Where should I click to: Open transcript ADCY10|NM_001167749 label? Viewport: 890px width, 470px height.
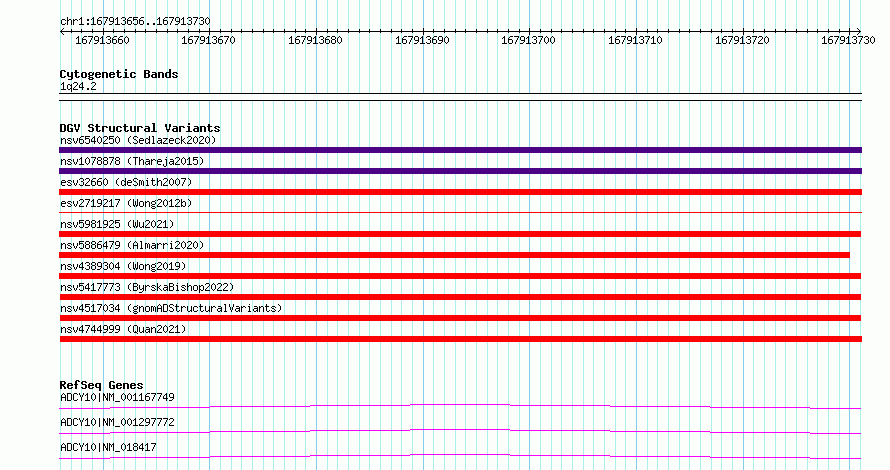[x=117, y=397]
